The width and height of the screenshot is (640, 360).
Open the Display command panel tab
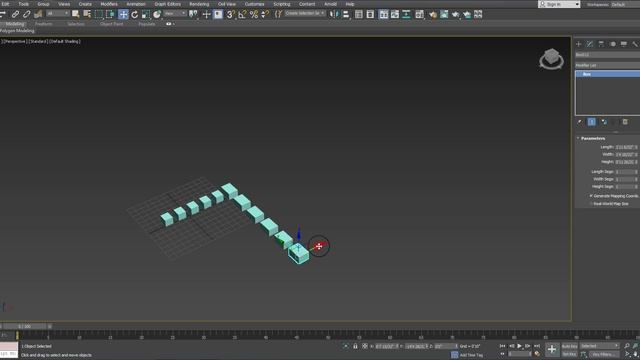pyautogui.click(x=624, y=44)
